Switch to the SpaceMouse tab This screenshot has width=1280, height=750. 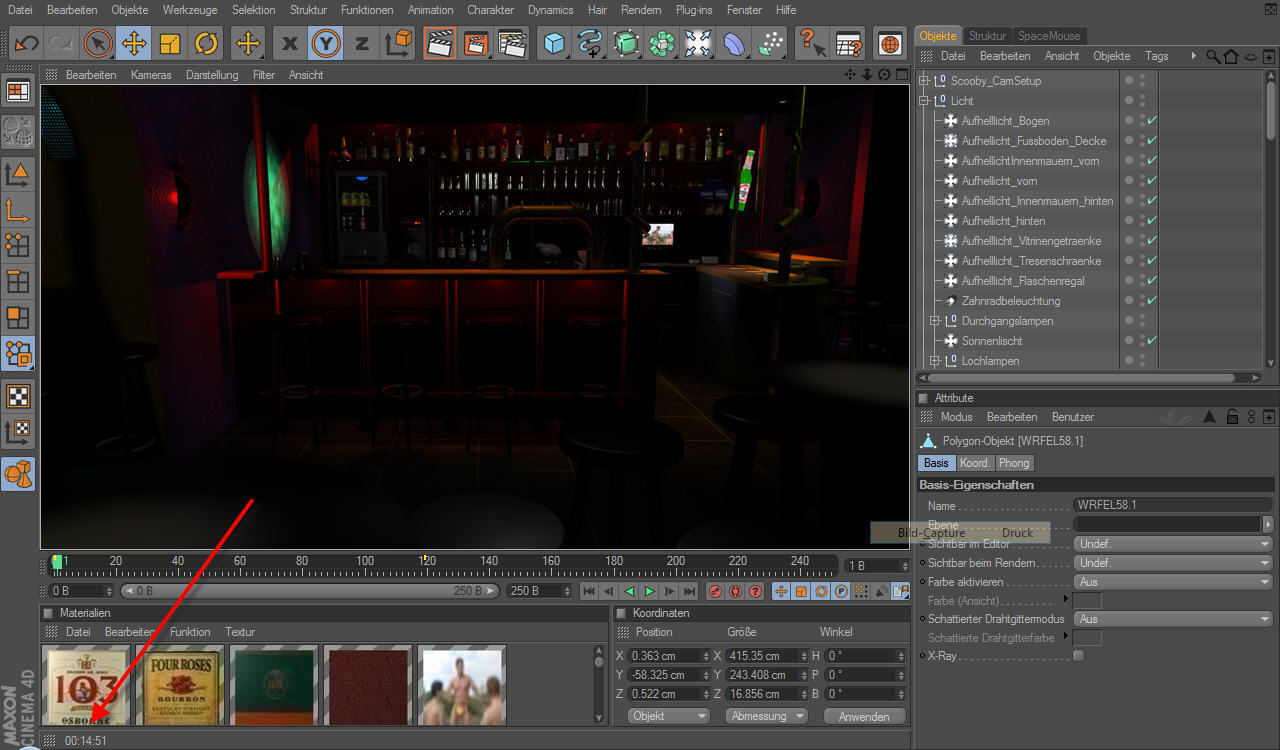1050,36
